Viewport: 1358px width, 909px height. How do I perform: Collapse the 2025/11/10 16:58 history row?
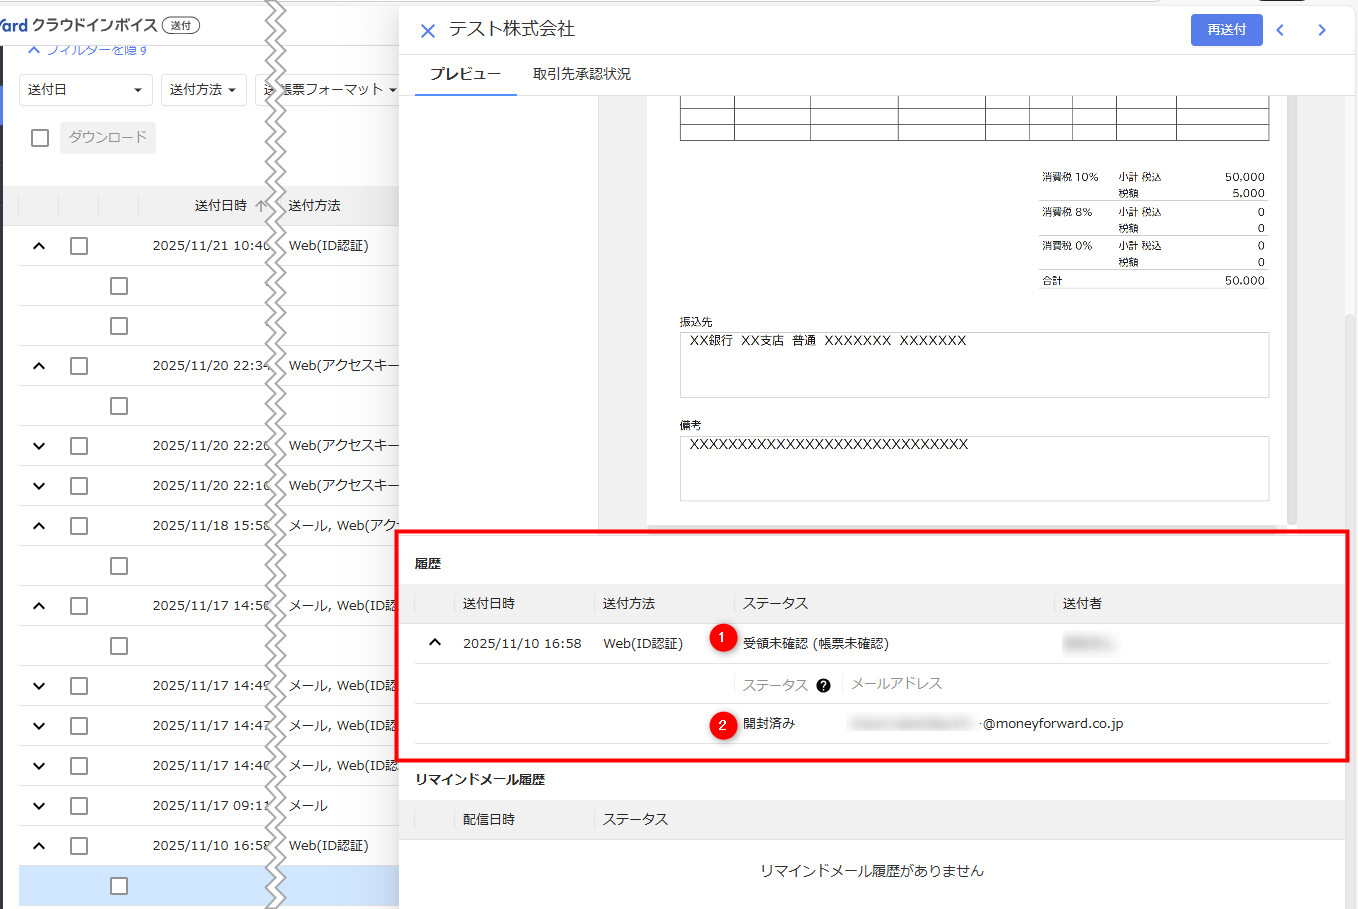click(x=435, y=643)
